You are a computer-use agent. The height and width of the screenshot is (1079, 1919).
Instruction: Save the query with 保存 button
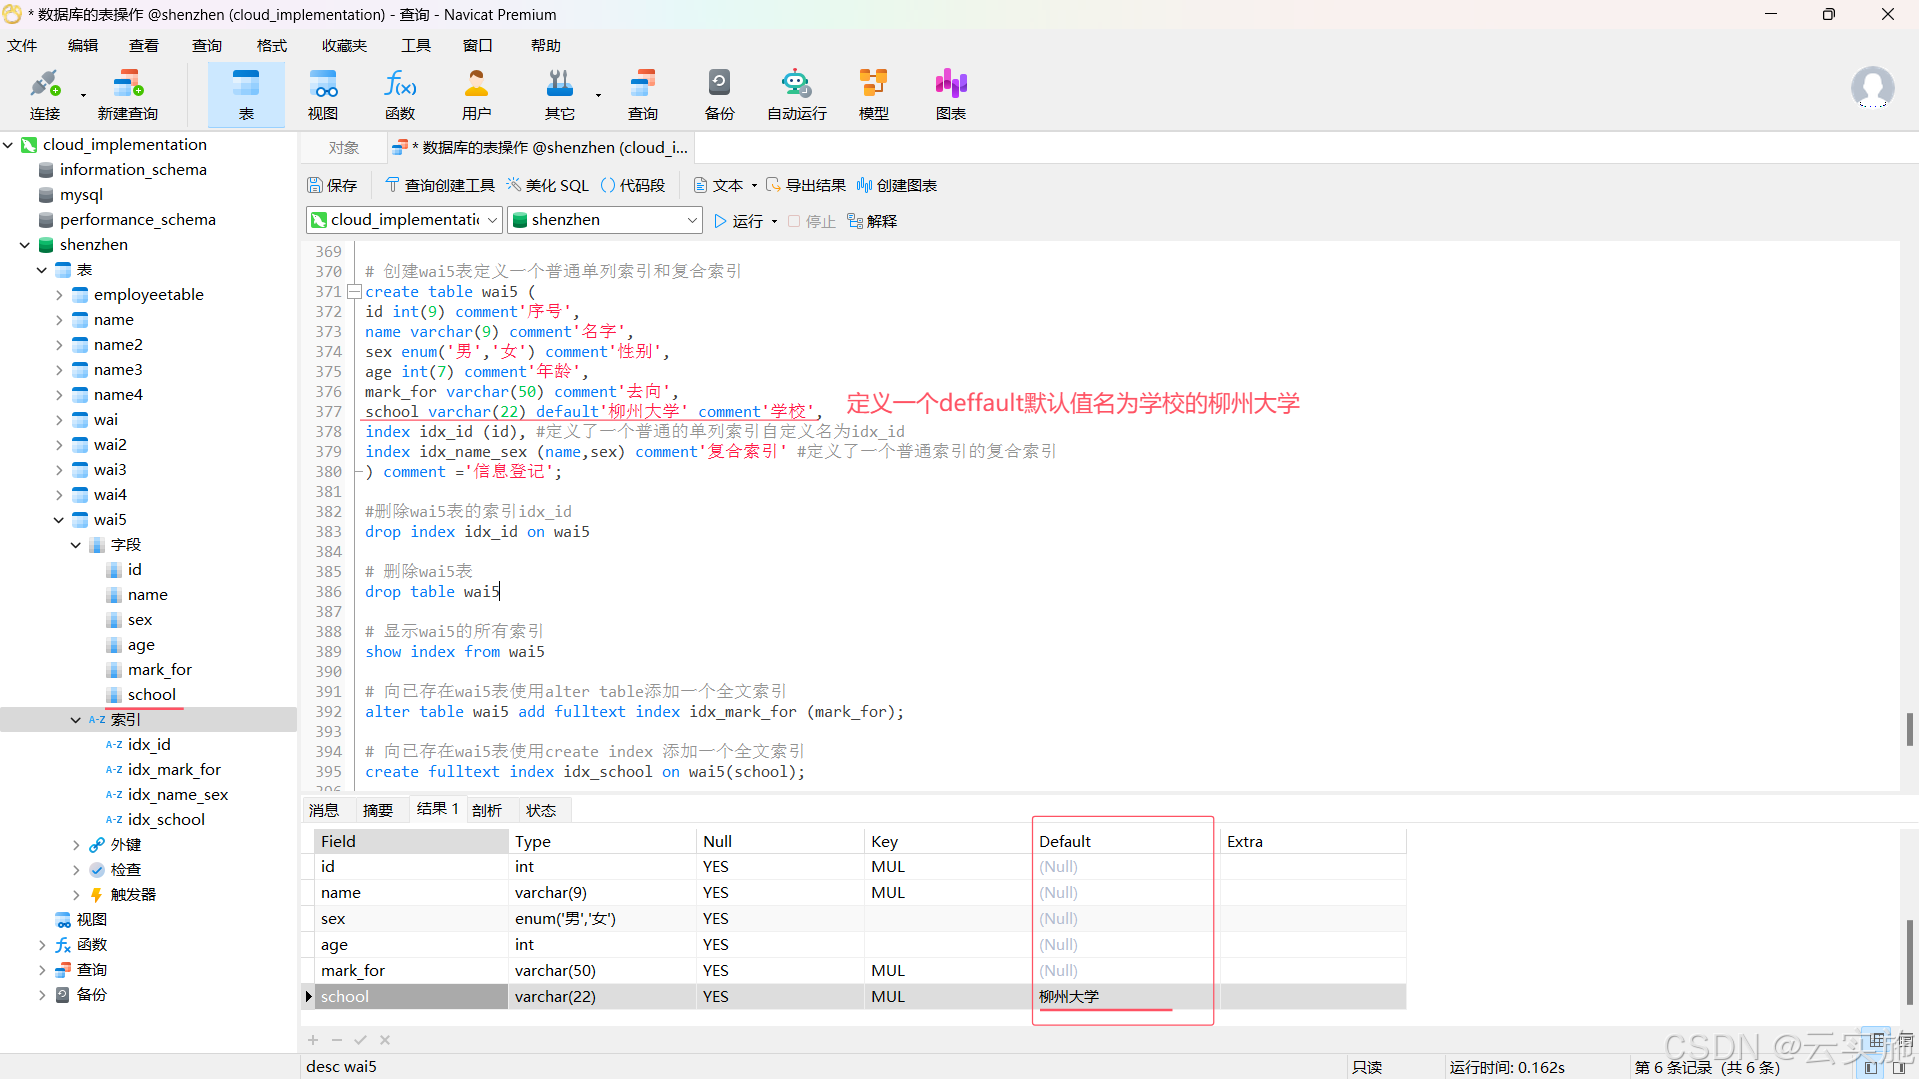coord(332,185)
